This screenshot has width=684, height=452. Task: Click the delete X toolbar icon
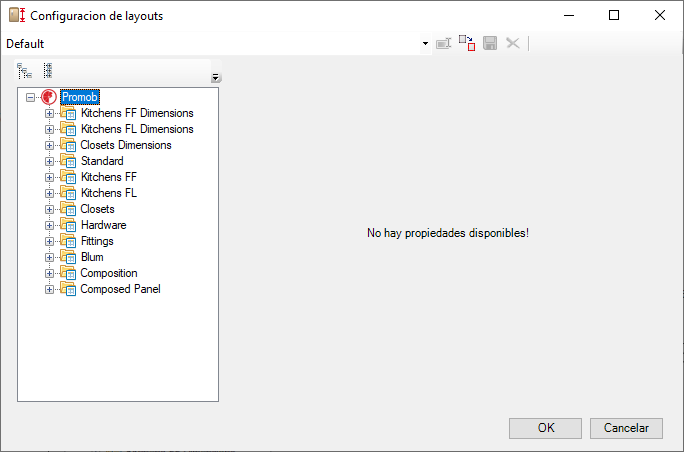(513, 43)
